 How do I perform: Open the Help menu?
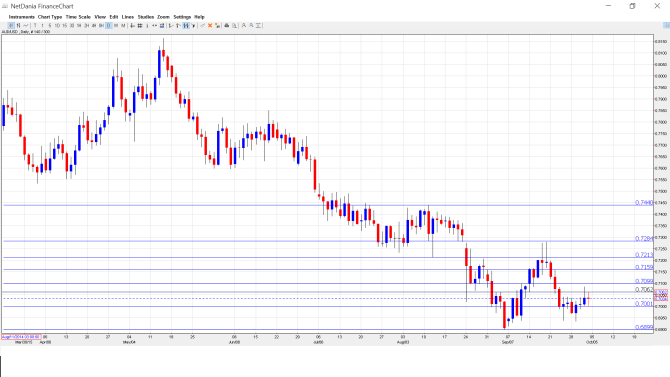[x=199, y=17]
